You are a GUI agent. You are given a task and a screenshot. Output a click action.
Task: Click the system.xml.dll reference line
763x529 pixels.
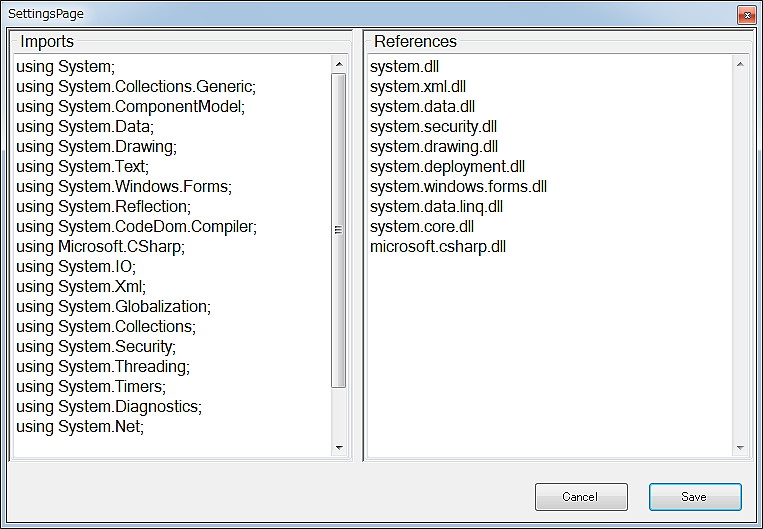pyautogui.click(x=418, y=87)
